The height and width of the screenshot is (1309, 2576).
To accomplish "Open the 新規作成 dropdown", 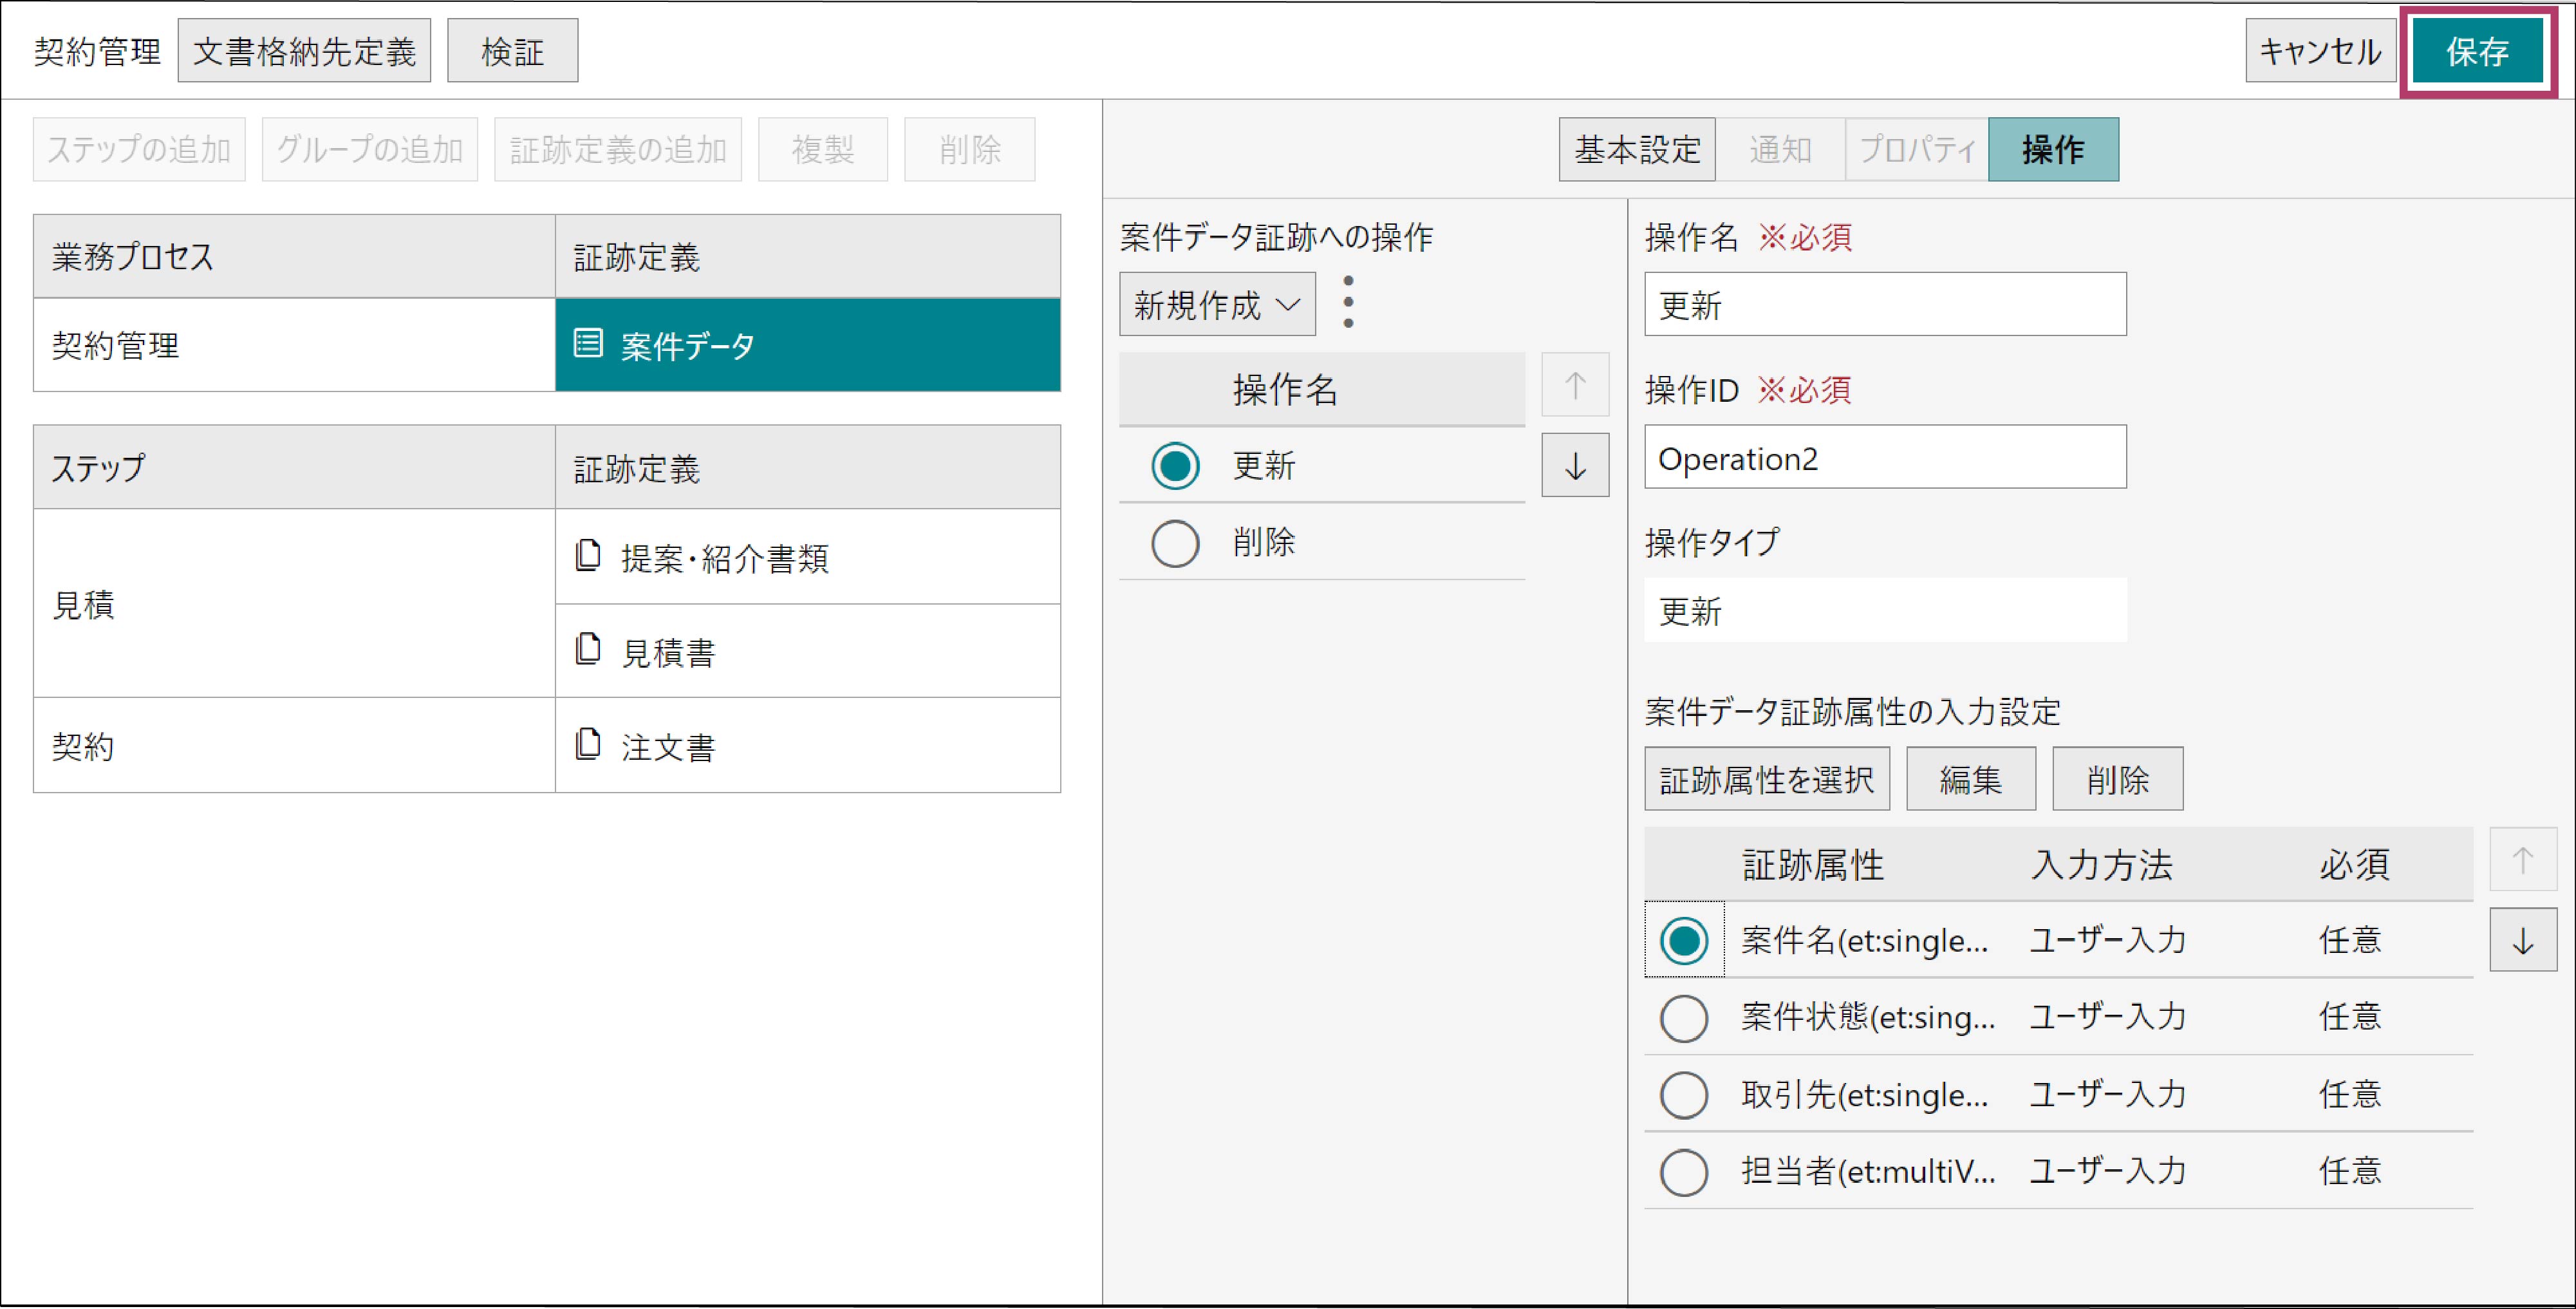I will click(x=1217, y=304).
